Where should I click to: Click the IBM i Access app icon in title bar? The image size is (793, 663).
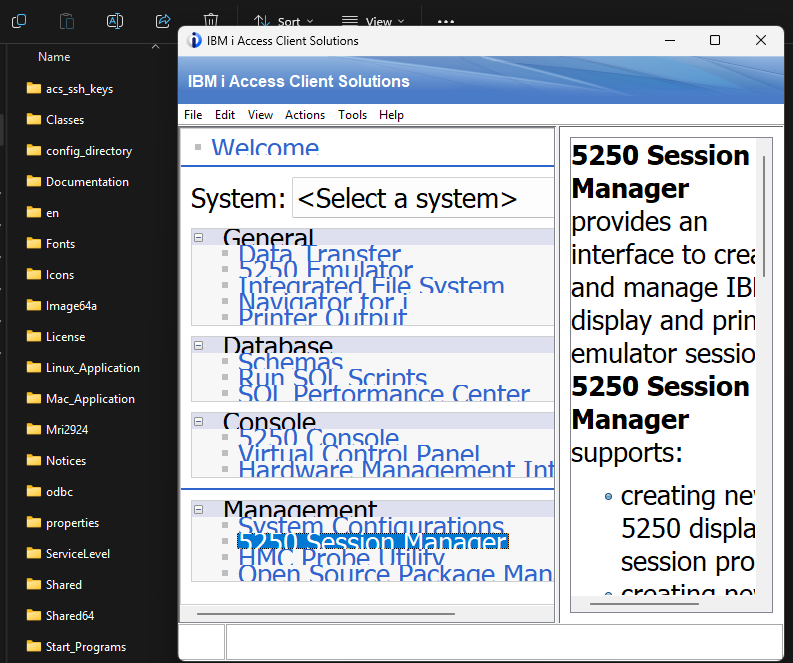point(194,40)
